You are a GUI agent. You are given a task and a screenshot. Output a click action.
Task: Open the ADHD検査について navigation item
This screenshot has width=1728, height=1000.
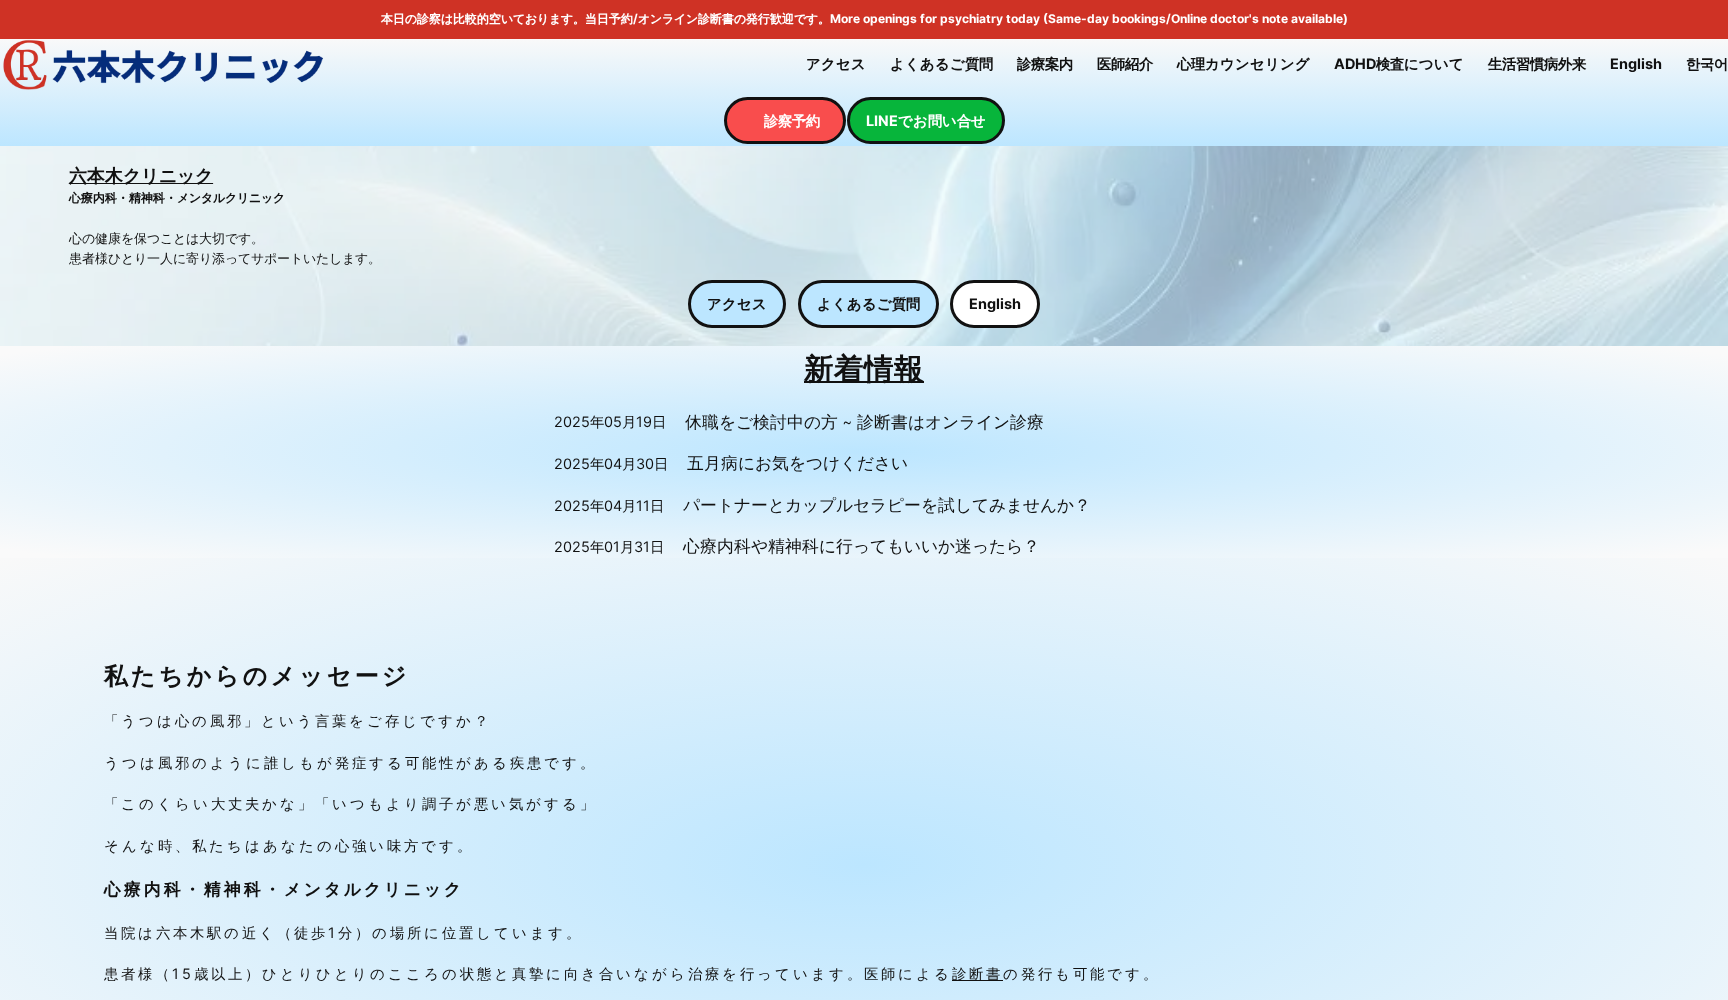coord(1397,64)
